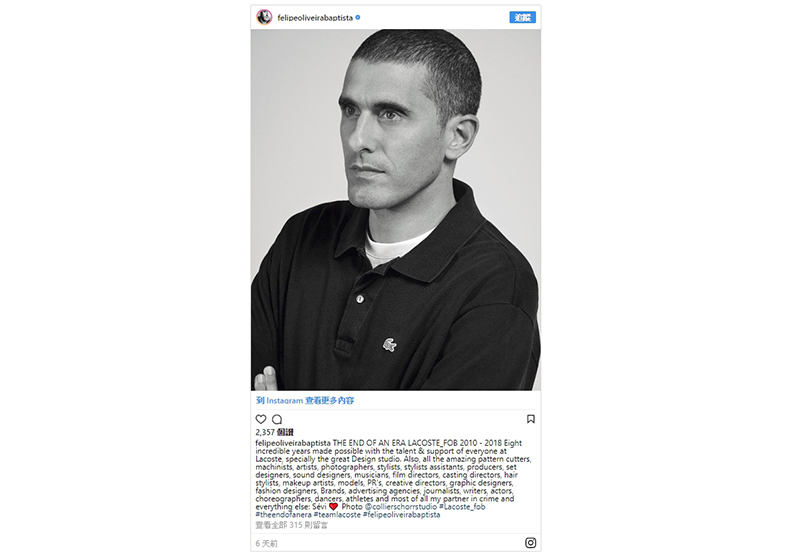Open the black and white portrait photo

point(395,210)
